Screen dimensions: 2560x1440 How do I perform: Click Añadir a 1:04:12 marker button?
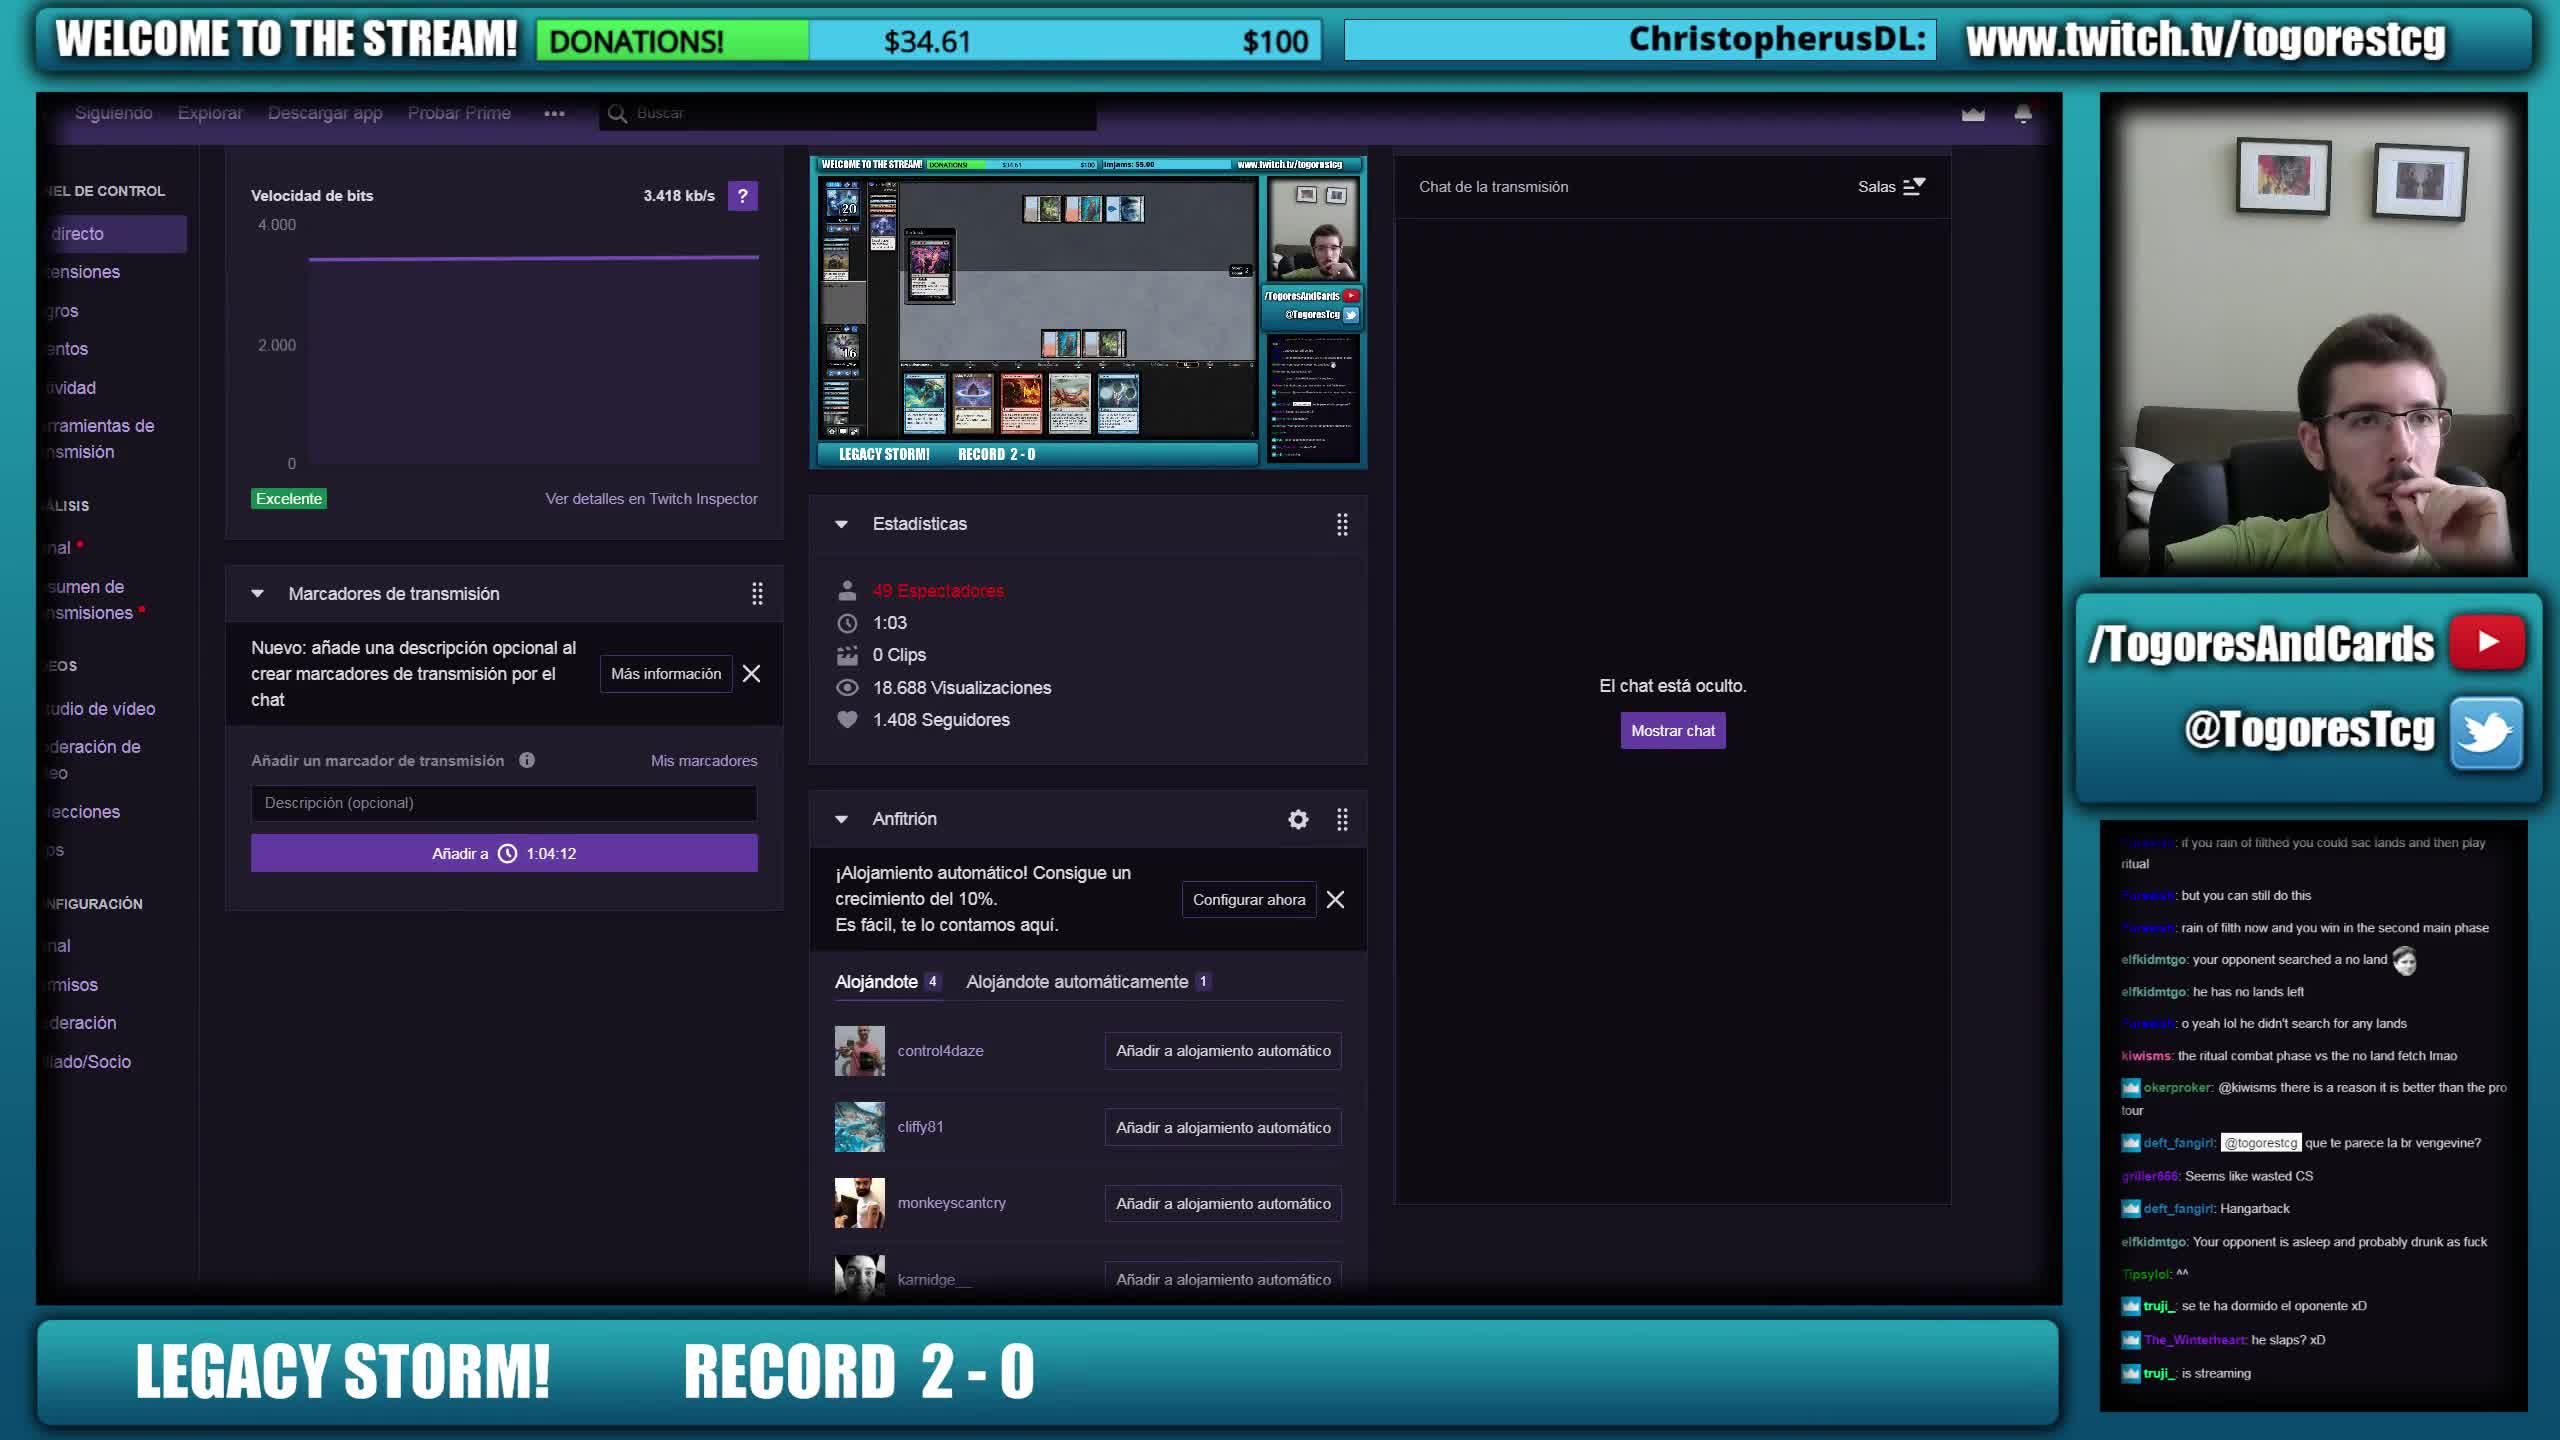click(x=504, y=853)
